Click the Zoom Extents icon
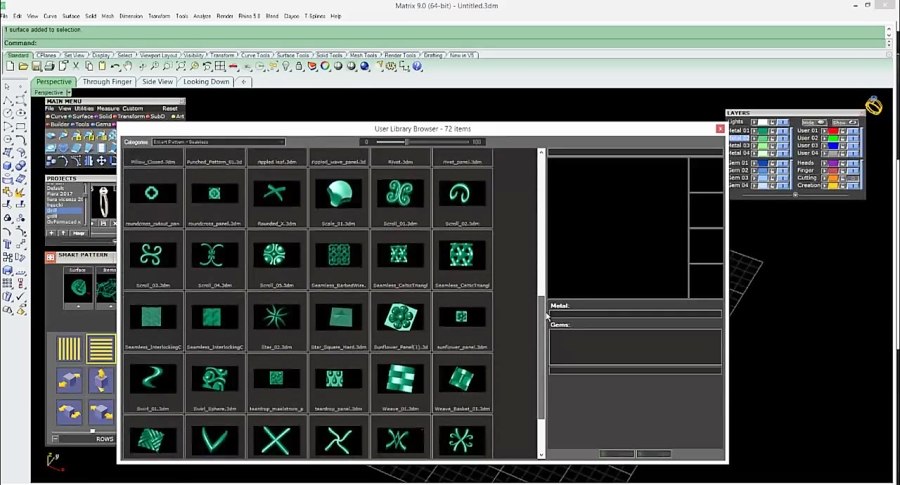900x485 pixels. tap(181, 67)
